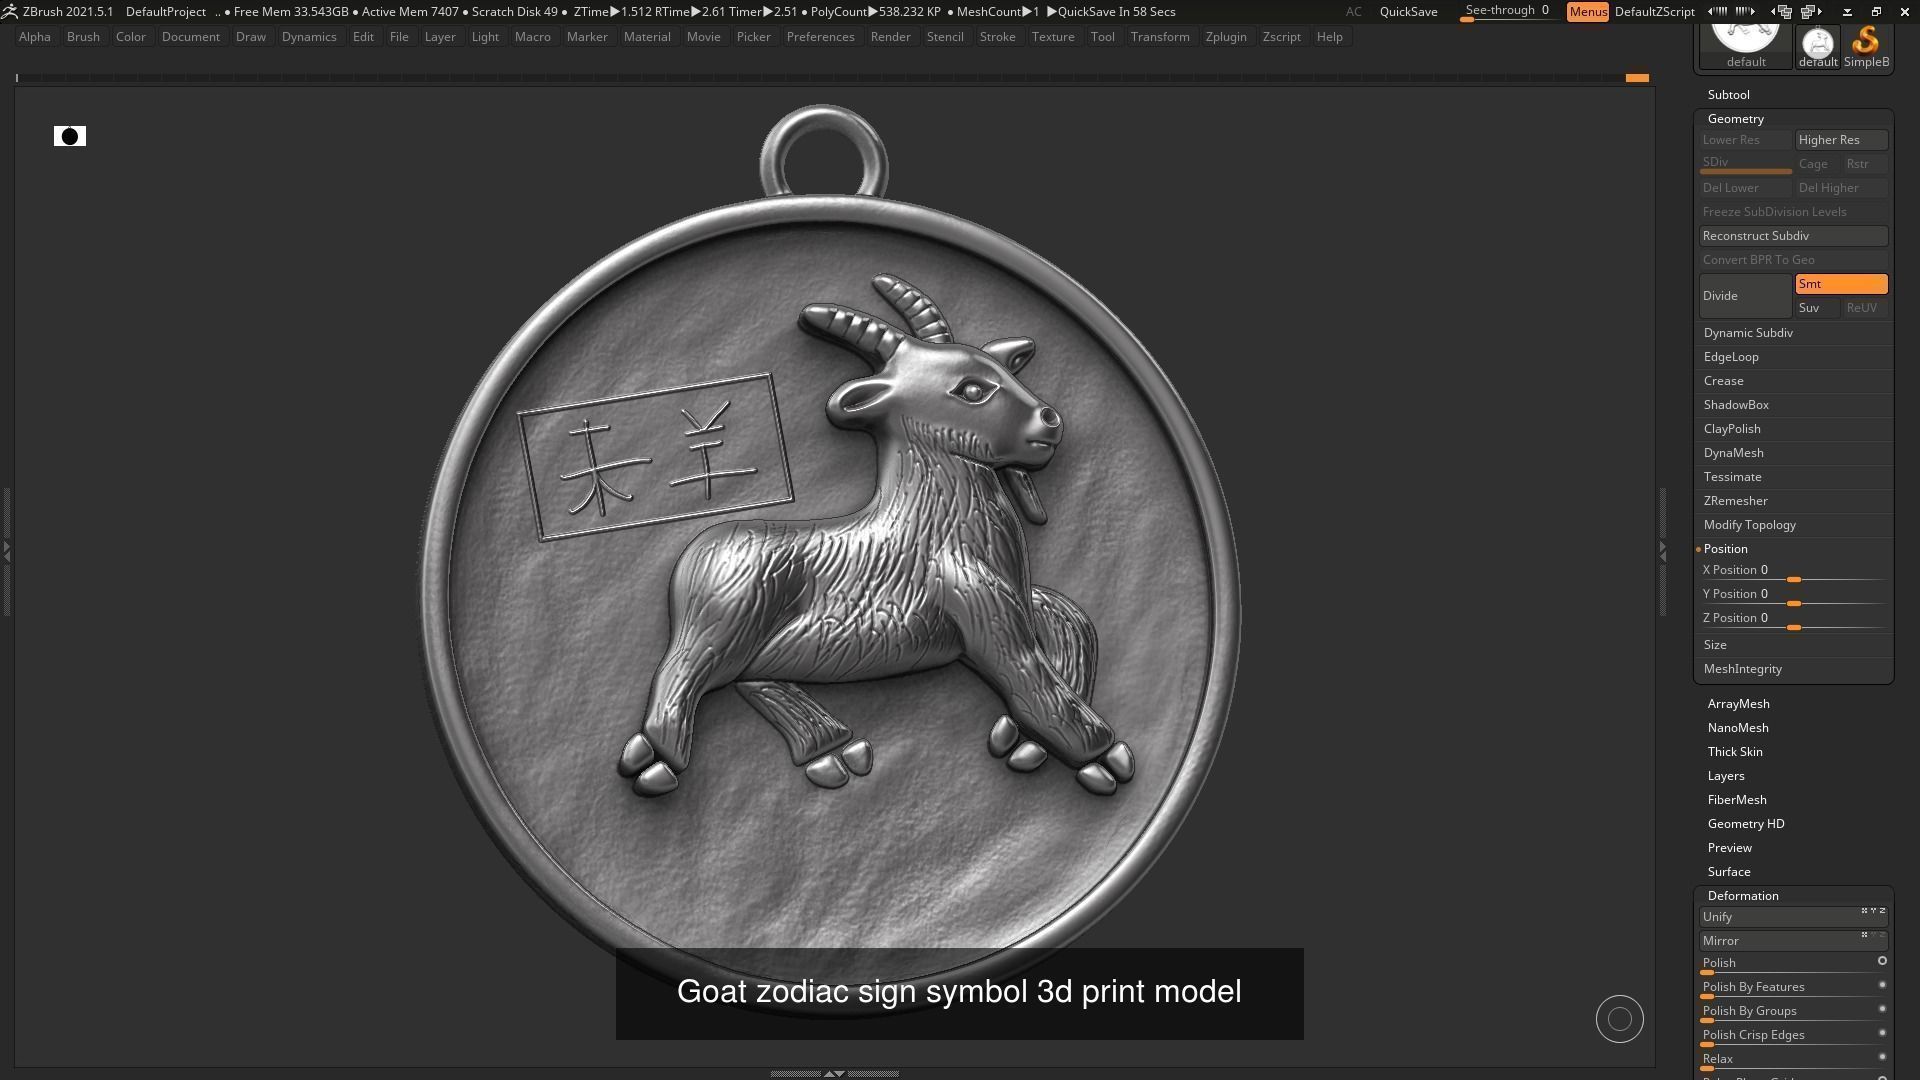Image resolution: width=1920 pixels, height=1080 pixels.
Task: Click the orange timeline marker above canvas
Action: tap(1637, 78)
